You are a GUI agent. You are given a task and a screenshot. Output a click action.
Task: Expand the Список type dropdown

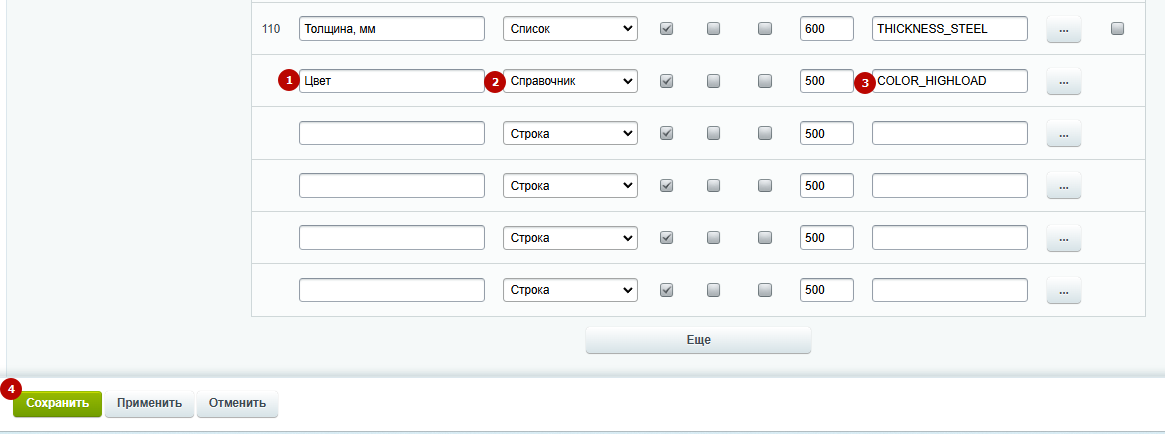point(570,29)
